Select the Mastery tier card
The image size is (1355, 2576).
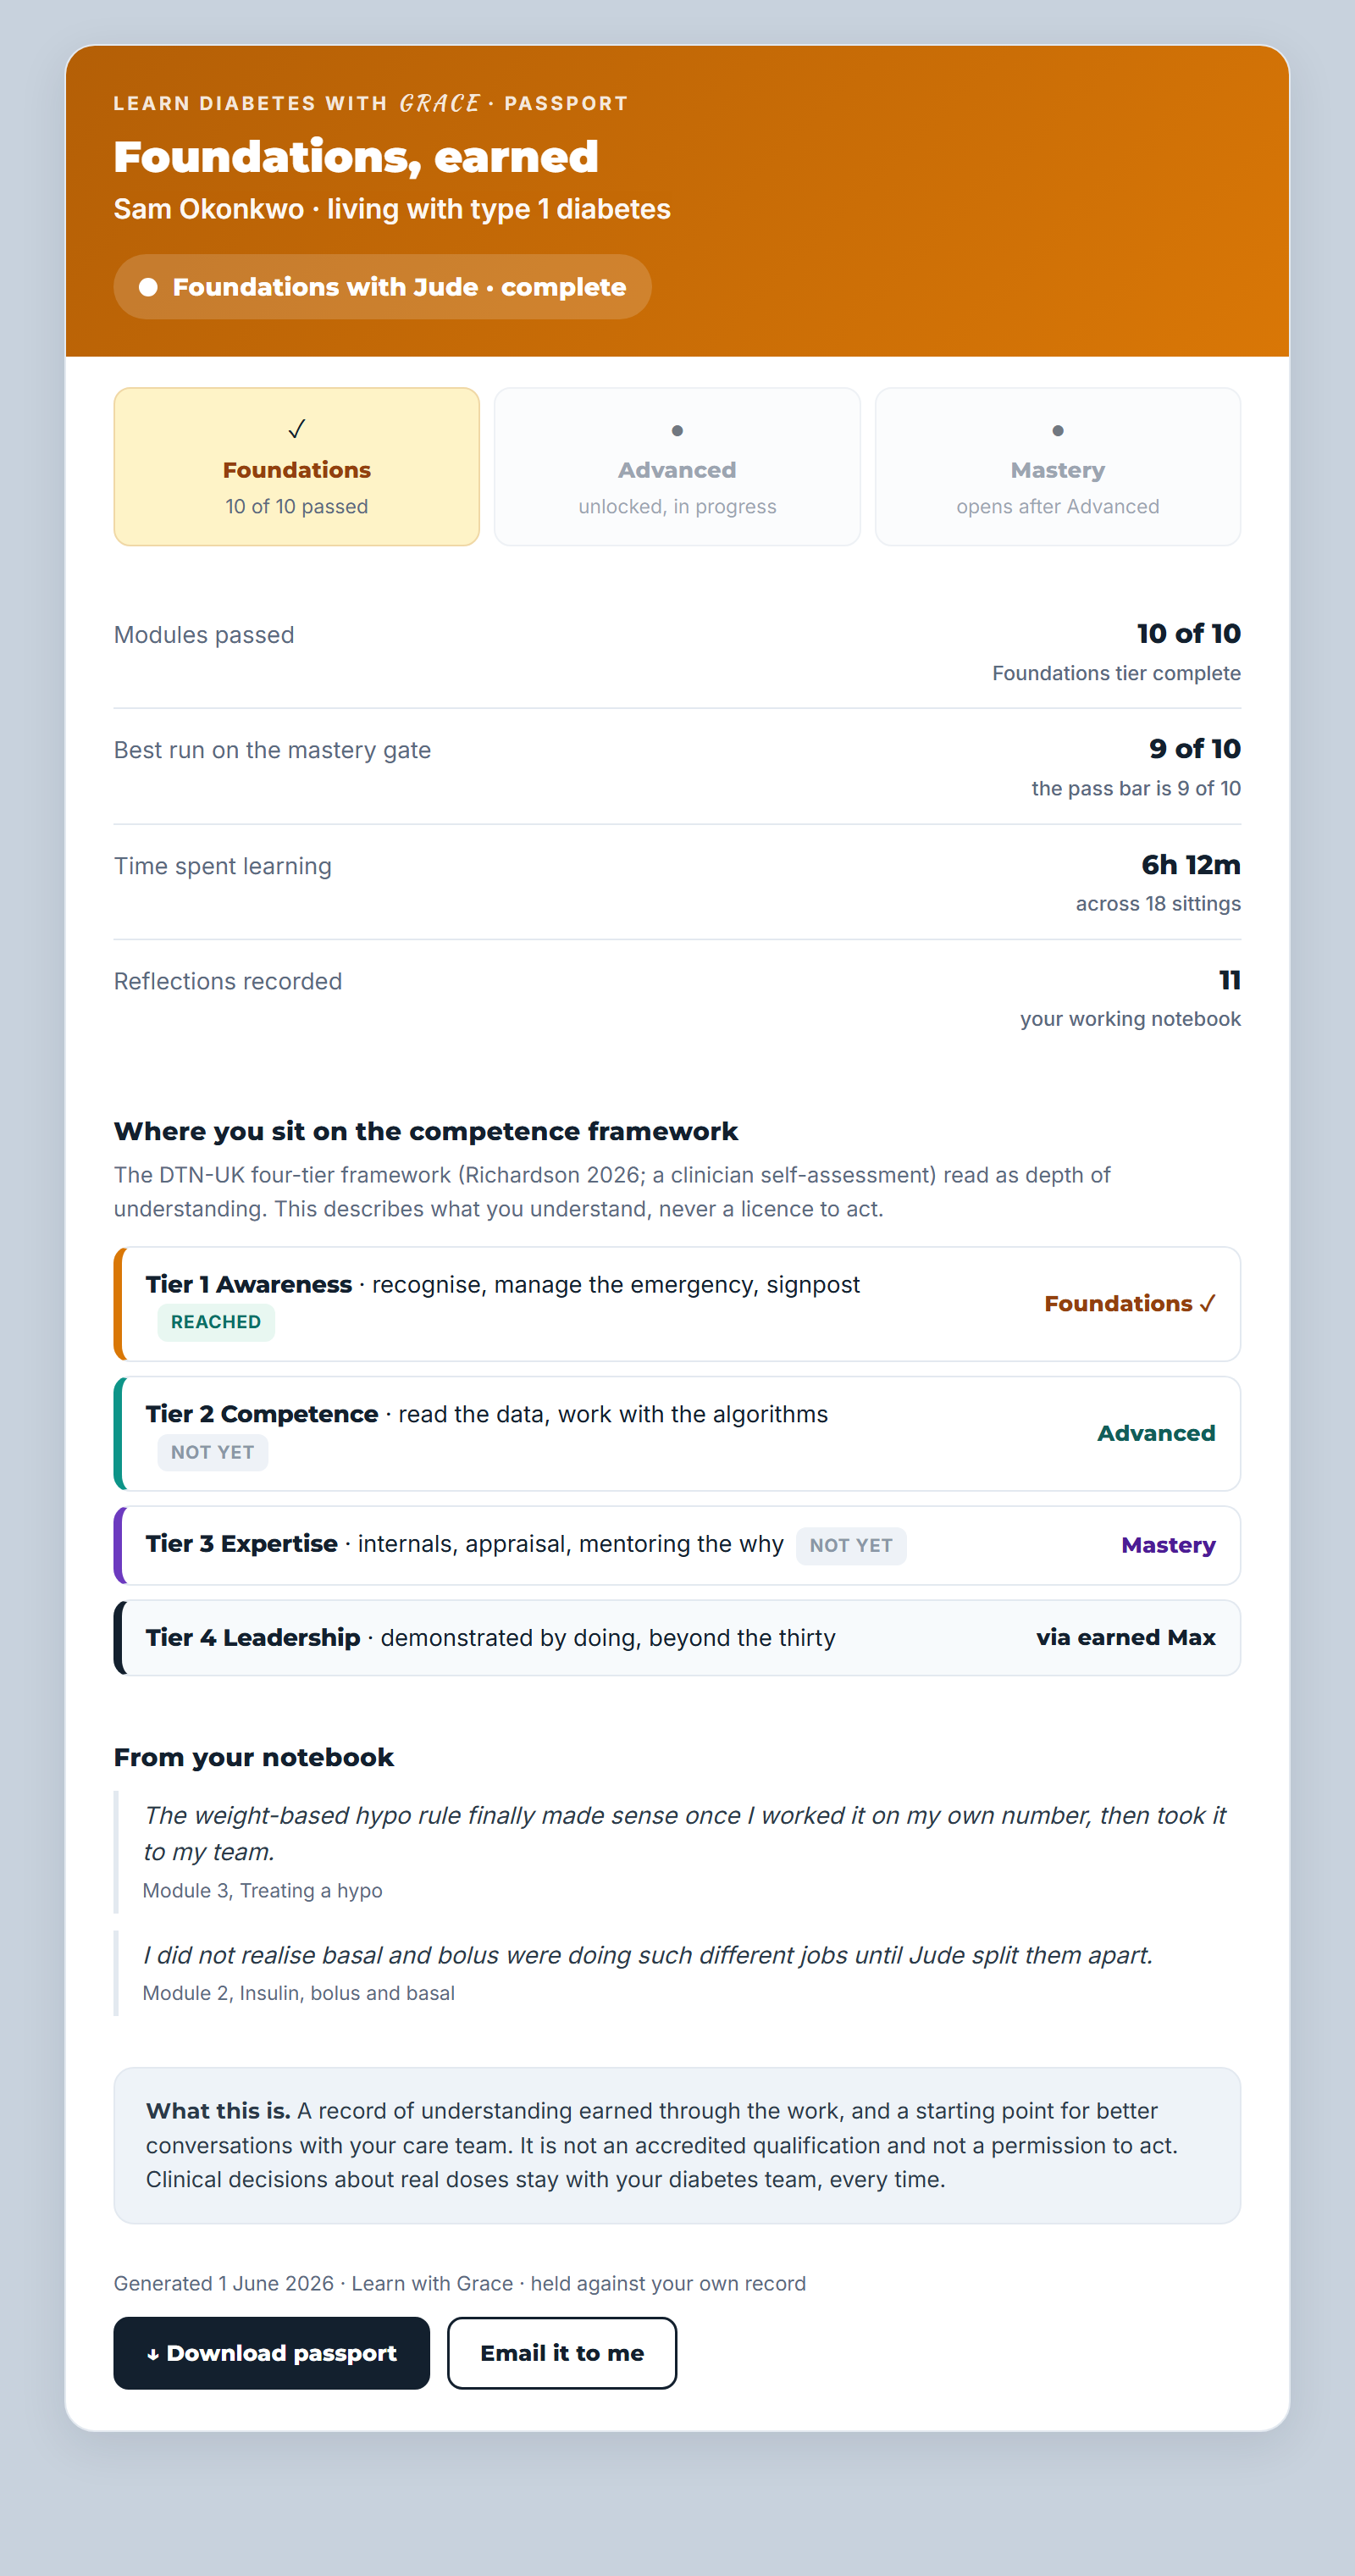(x=1058, y=467)
